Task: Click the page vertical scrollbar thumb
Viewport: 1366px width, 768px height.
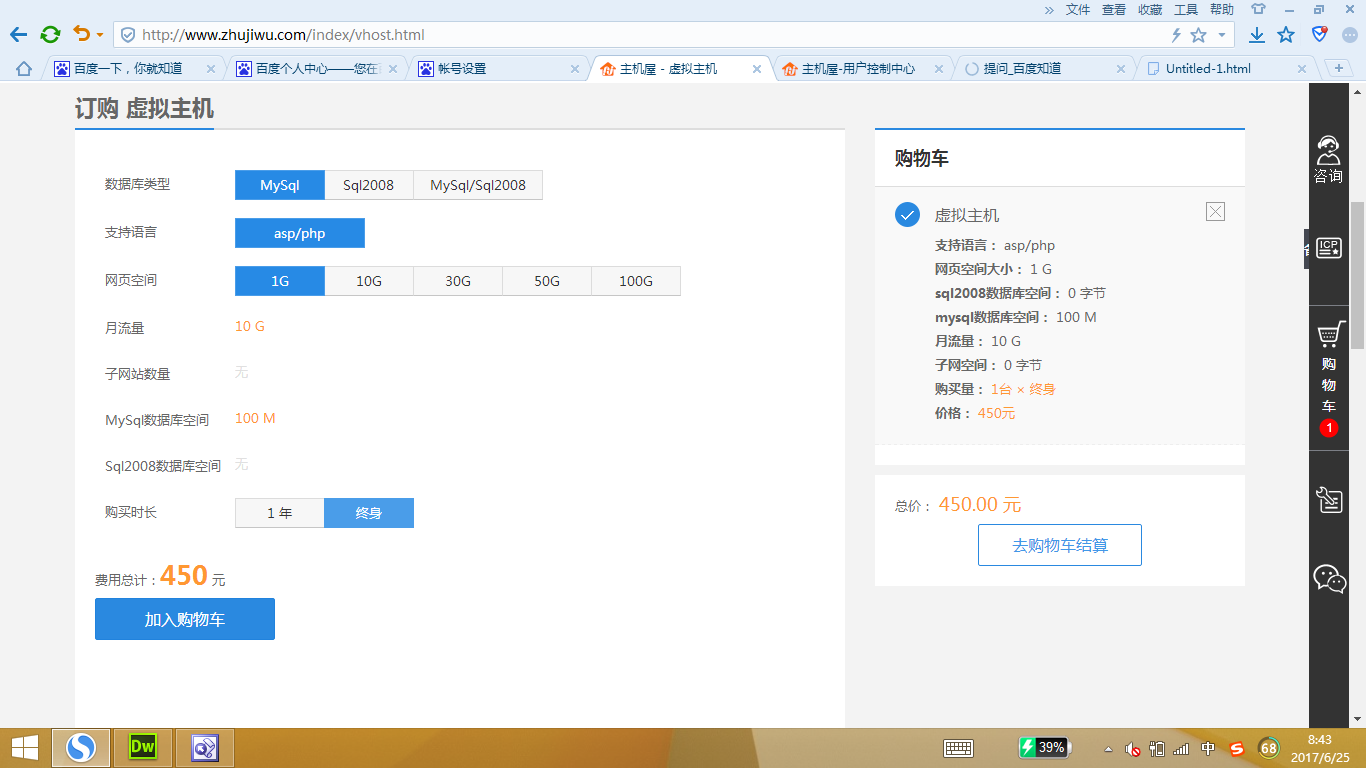Action: (x=1357, y=274)
